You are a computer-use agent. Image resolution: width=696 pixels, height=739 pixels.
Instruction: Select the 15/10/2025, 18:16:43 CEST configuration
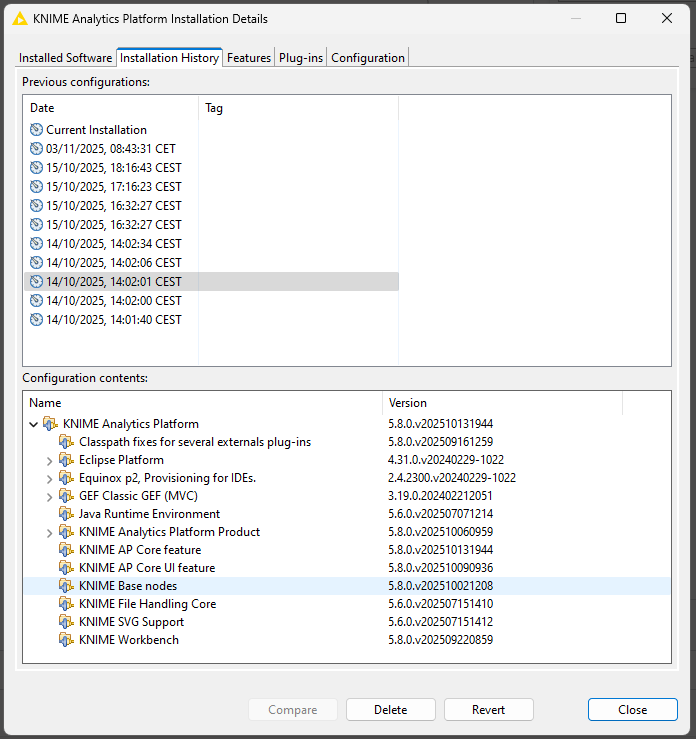[113, 168]
